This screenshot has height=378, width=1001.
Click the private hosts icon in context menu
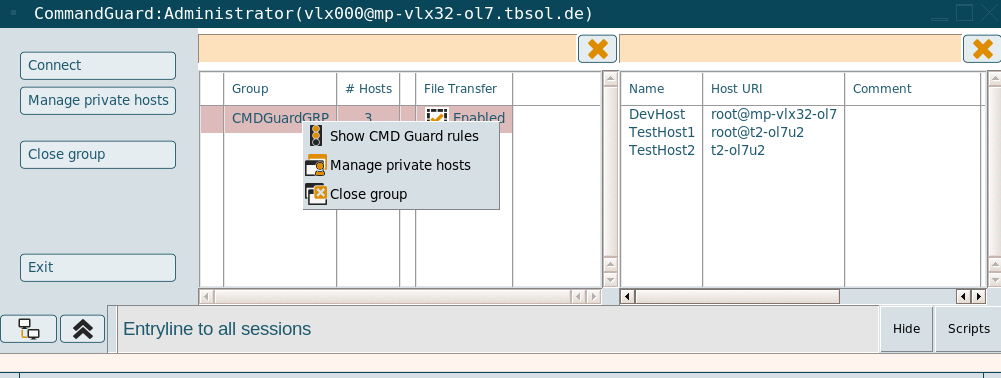point(316,165)
